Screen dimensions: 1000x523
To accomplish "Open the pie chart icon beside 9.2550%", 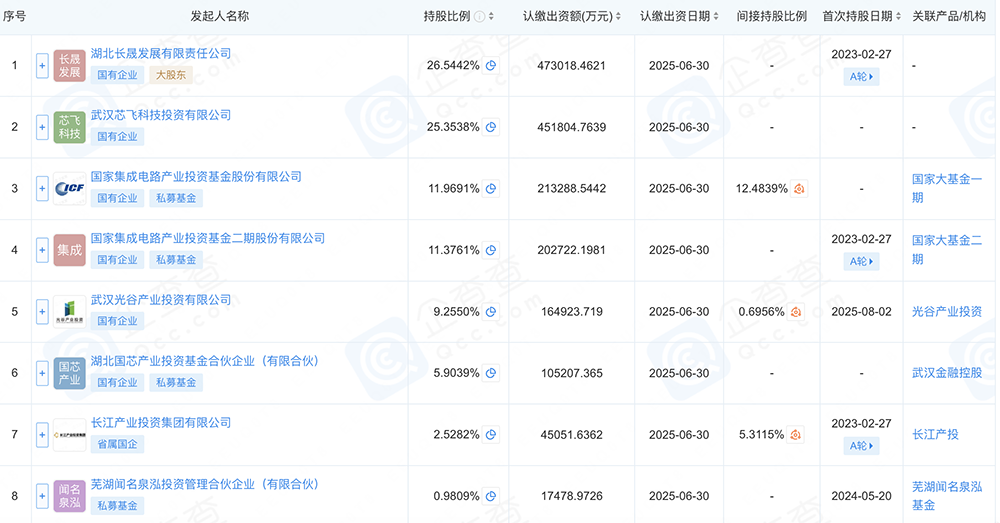I will point(490,312).
